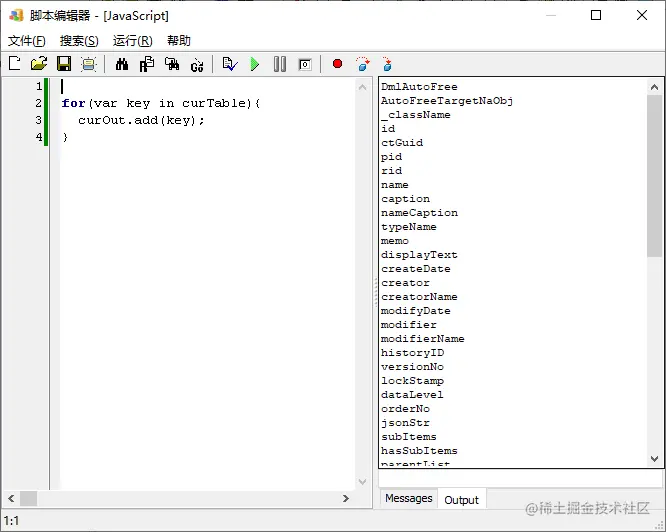Select 'modifierName' in output list
Image resolution: width=666 pixels, height=532 pixels.
(423, 339)
